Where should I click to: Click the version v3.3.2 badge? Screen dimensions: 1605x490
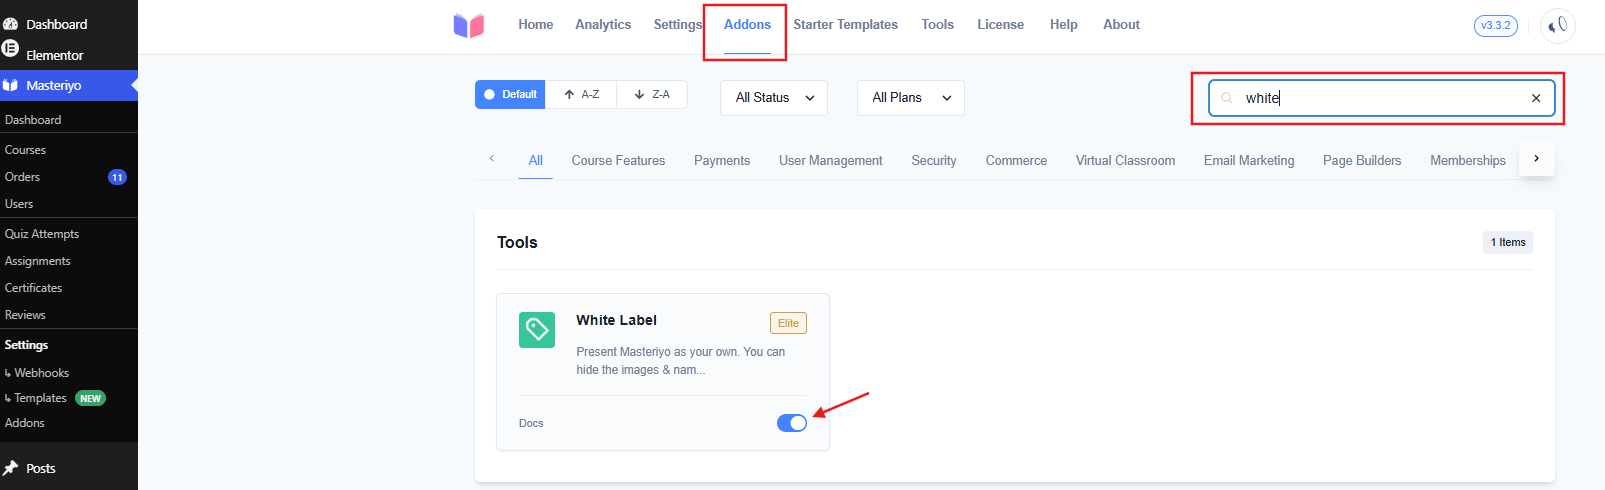click(1495, 26)
